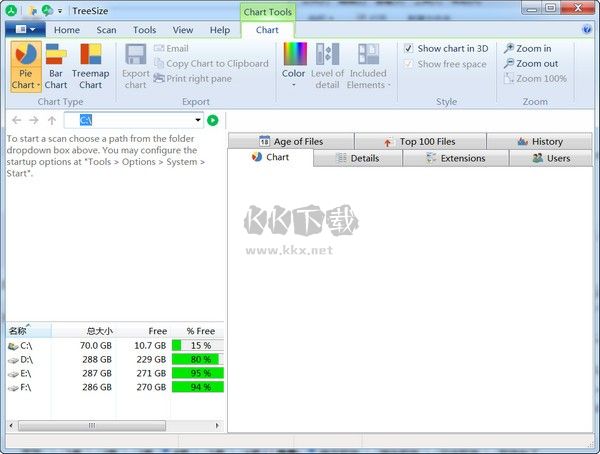Switch to Extensions tab
The height and width of the screenshot is (454, 600).
[456, 158]
